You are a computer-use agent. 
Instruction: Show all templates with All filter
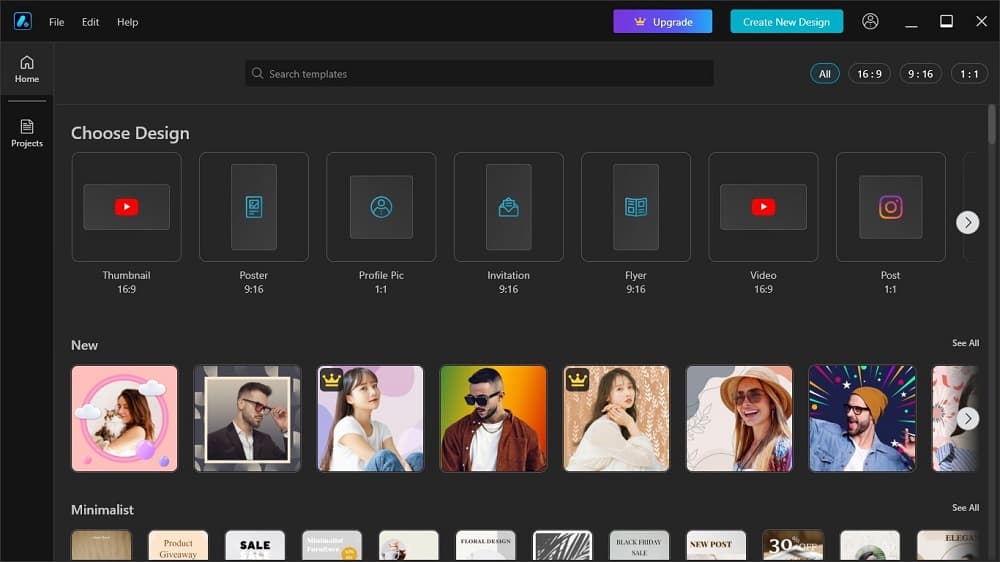(825, 74)
